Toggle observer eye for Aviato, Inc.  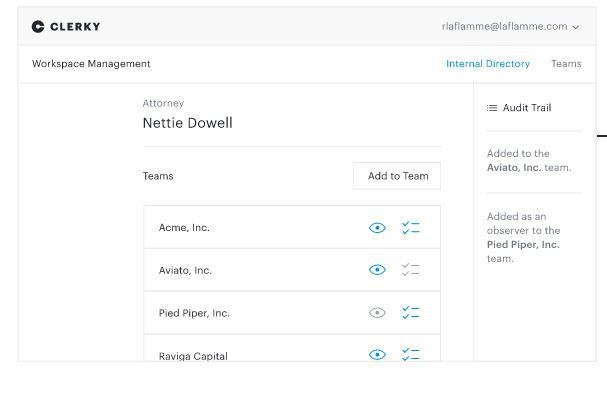pos(377,270)
